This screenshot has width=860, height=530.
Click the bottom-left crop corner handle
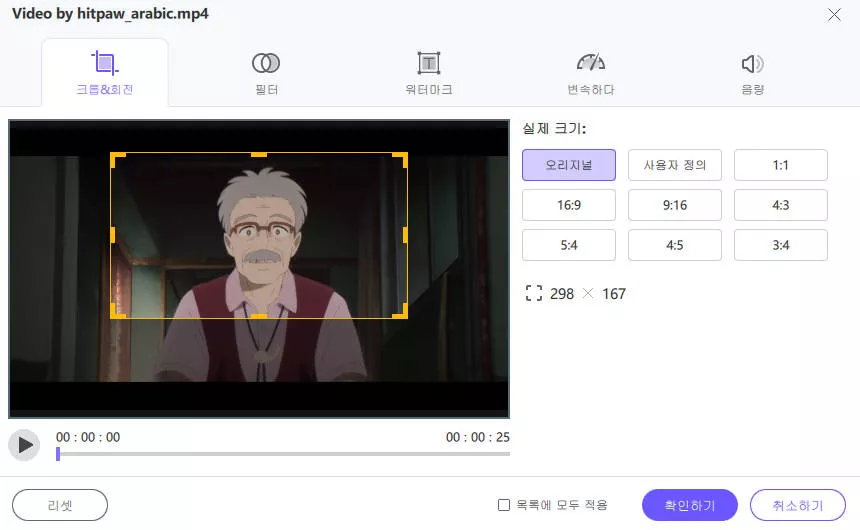coord(117,312)
